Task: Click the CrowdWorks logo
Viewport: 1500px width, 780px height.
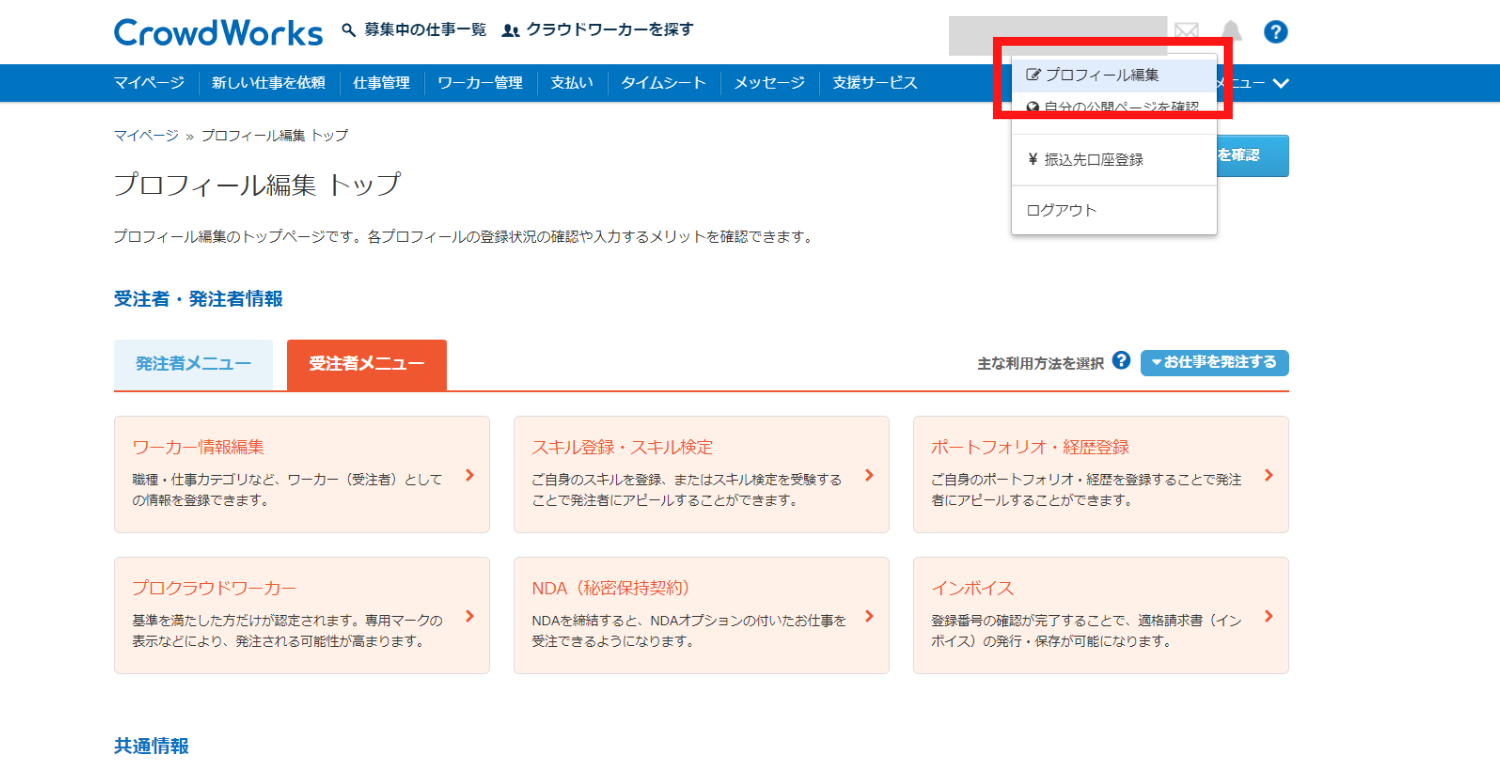Action: 218,32
